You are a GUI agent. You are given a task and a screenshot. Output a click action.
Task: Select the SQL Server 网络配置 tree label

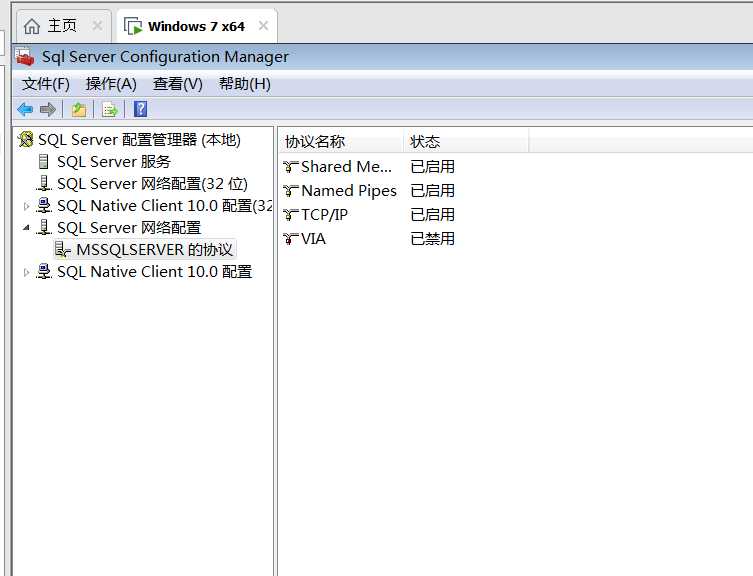pos(129,228)
